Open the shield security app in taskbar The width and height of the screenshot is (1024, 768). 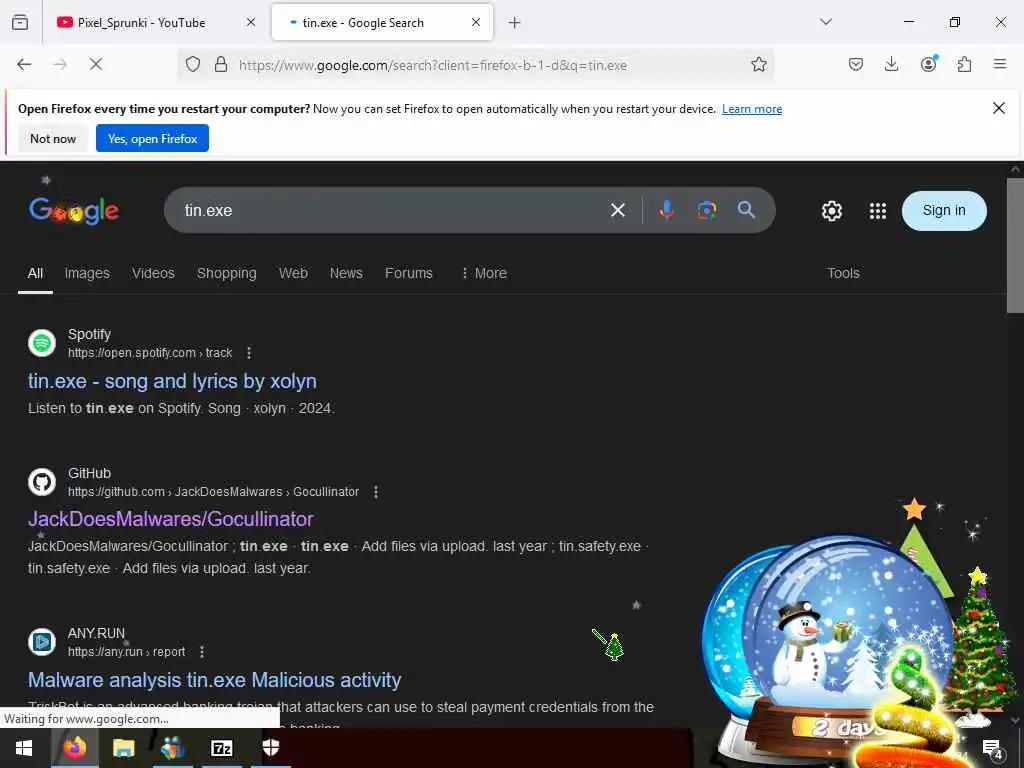pyautogui.click(x=271, y=748)
